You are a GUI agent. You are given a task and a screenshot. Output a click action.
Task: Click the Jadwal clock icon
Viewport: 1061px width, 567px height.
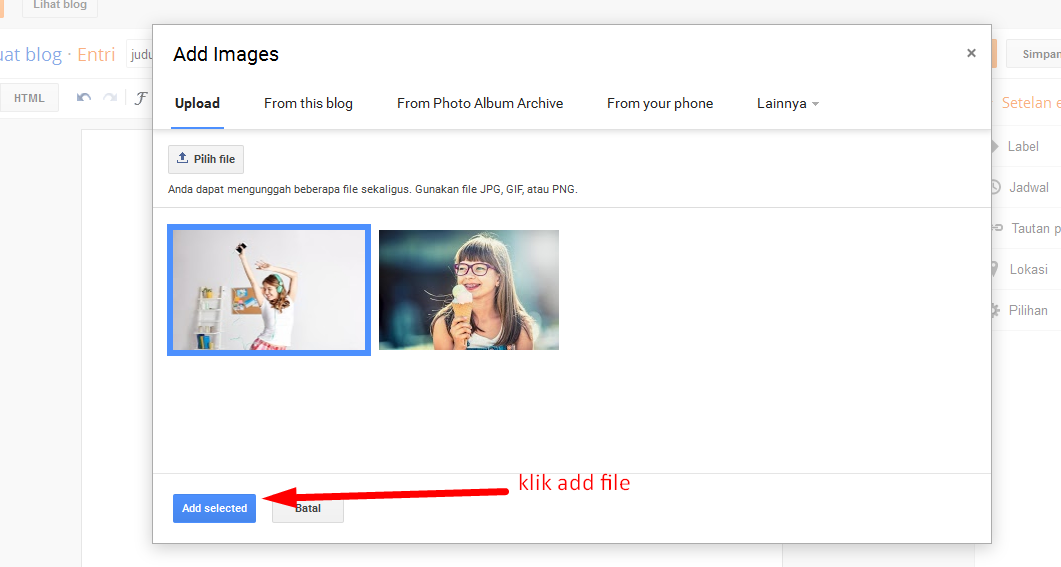point(995,187)
